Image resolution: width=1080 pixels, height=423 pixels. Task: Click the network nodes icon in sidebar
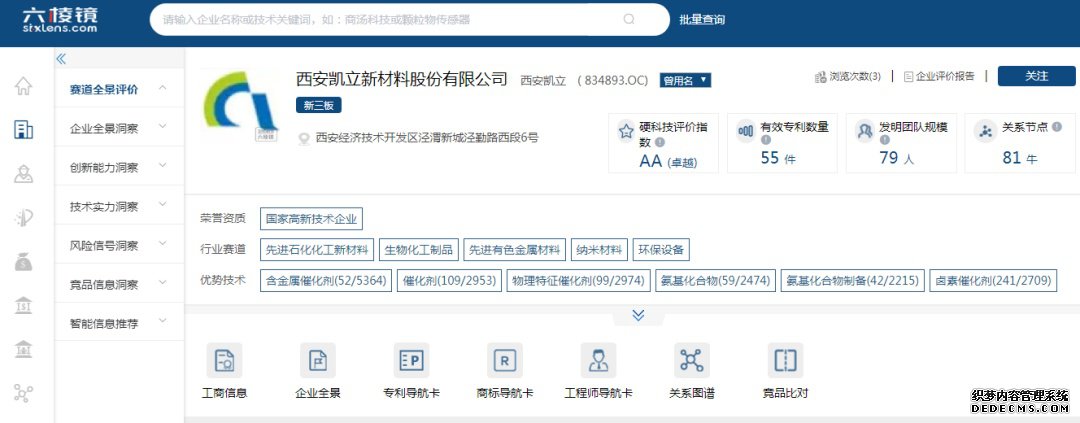(23, 393)
